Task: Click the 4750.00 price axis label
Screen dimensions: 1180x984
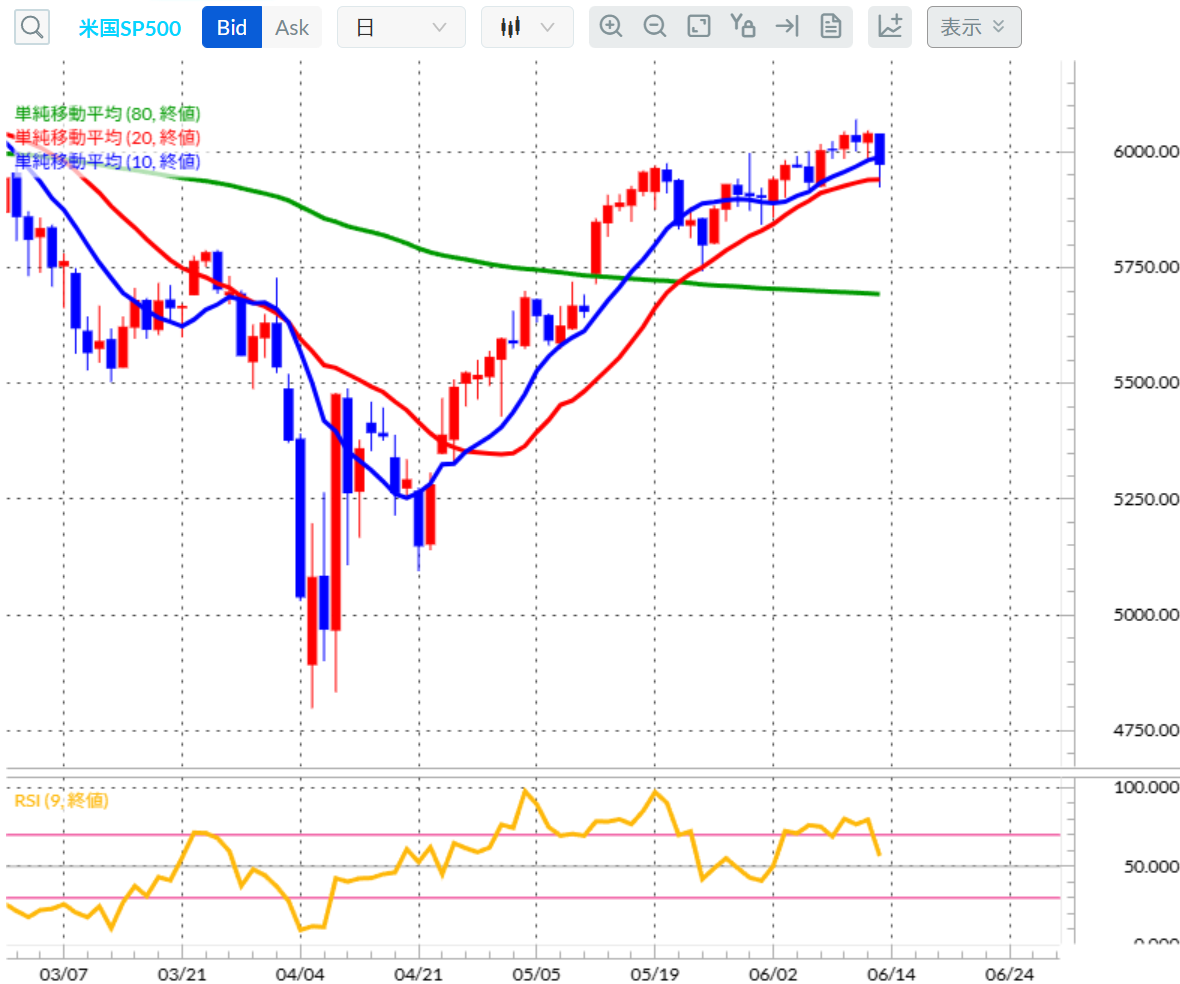Action: (x=1145, y=730)
